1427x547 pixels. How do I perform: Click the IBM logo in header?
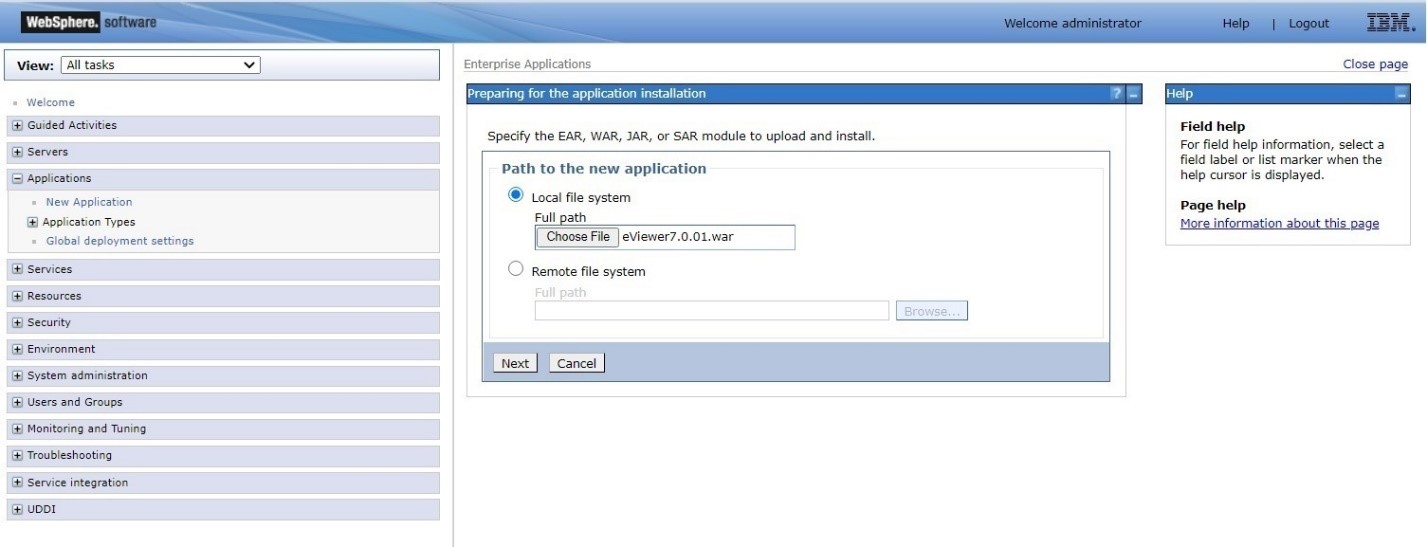(1390, 23)
